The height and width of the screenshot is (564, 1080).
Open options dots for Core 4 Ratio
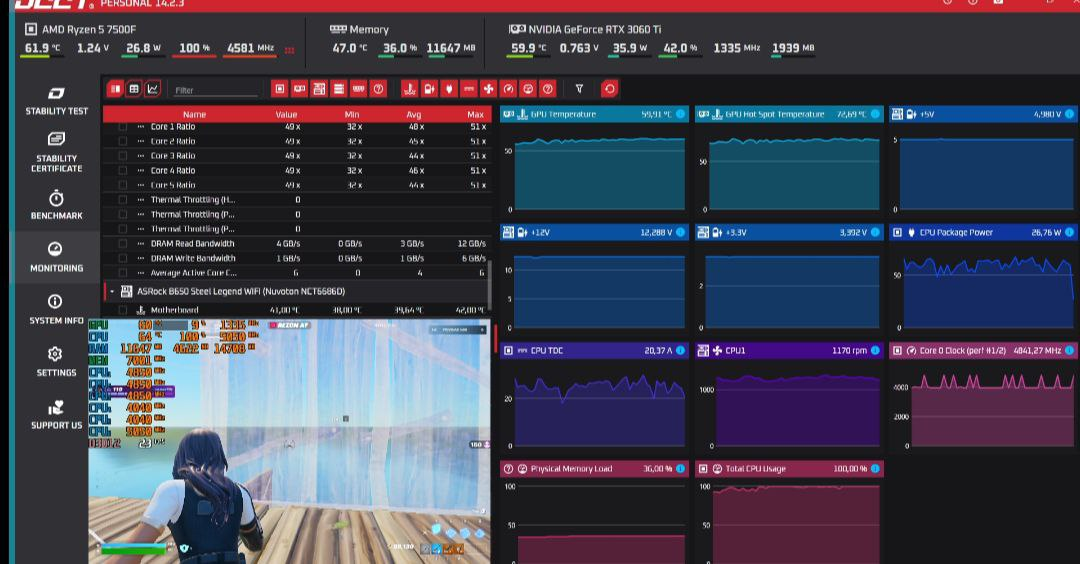(141, 171)
